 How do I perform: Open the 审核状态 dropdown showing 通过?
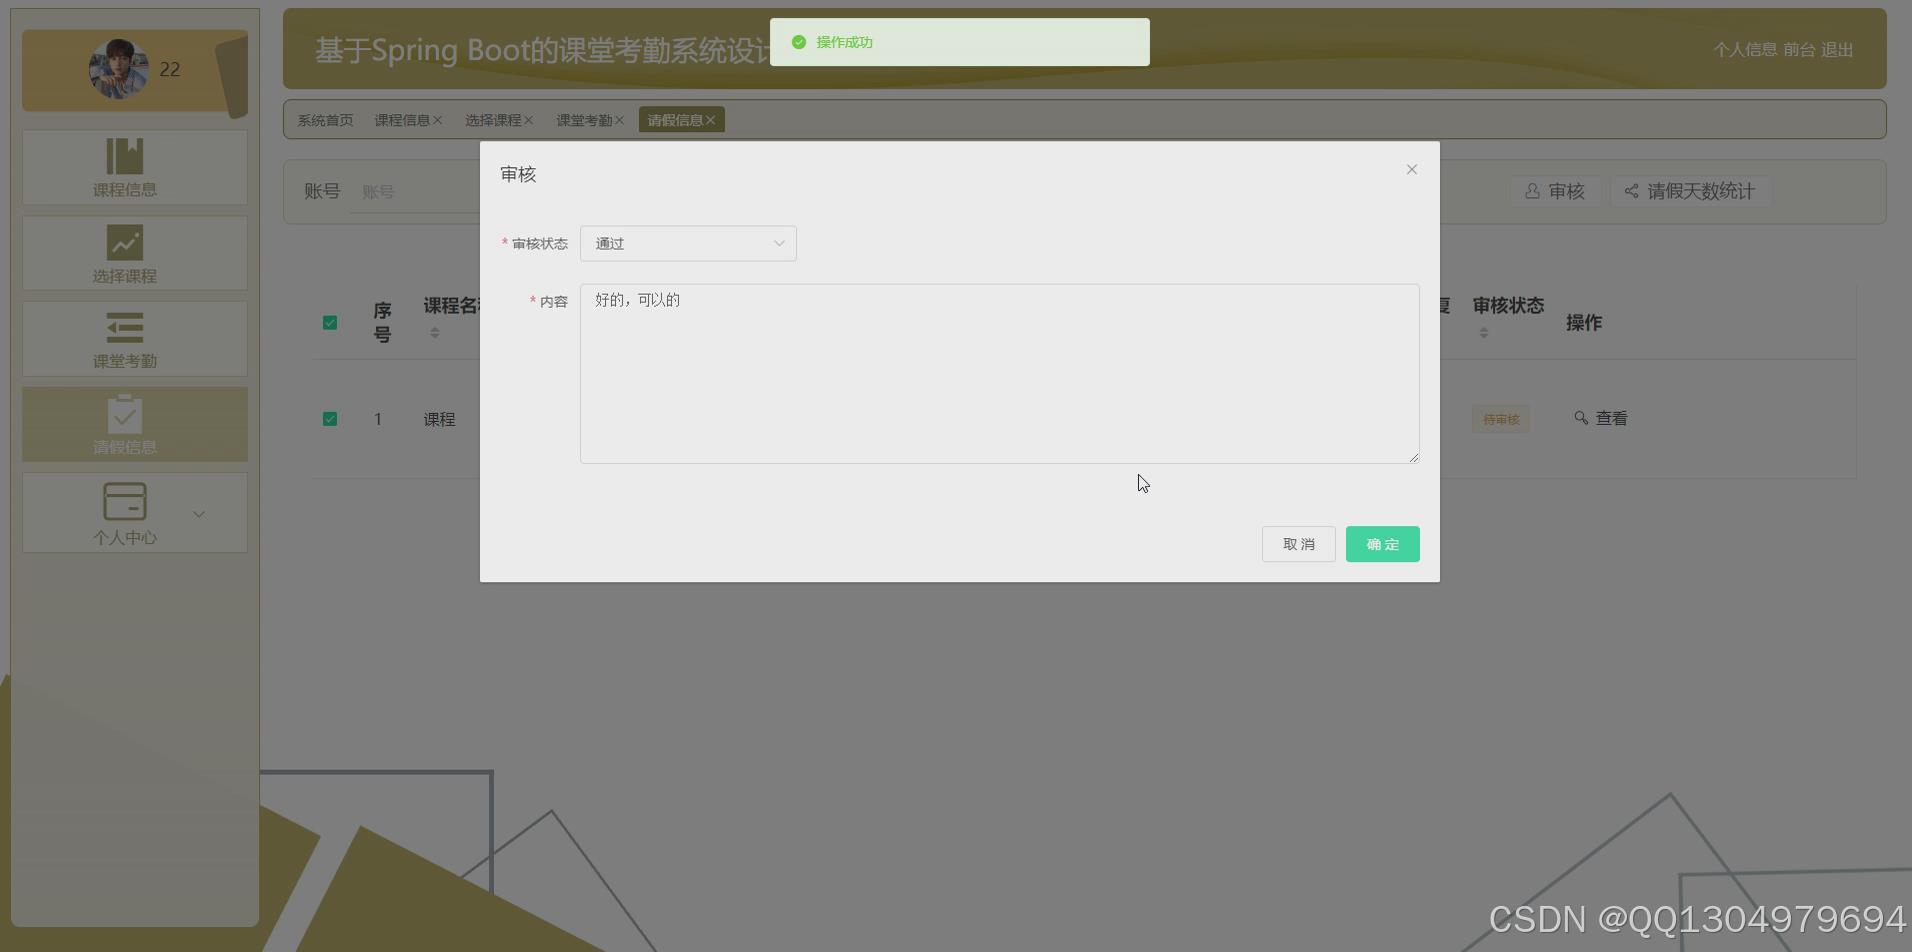click(x=687, y=243)
